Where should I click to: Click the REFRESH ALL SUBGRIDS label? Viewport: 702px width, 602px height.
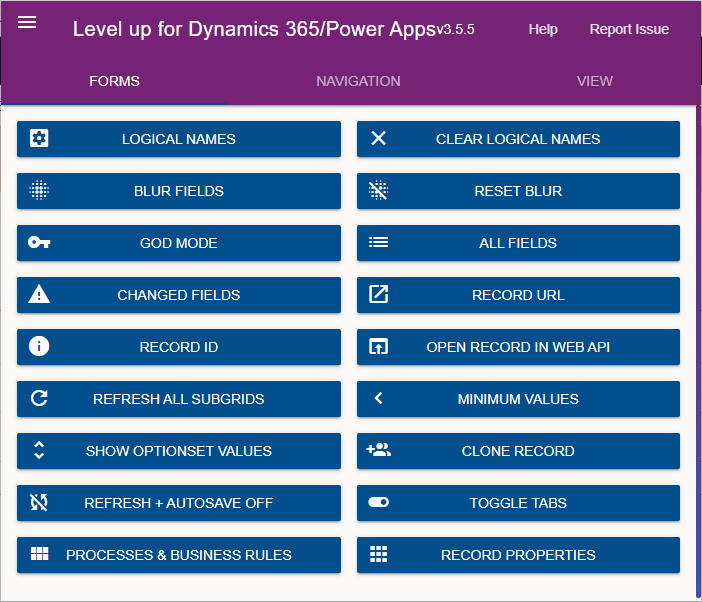pyautogui.click(x=179, y=399)
